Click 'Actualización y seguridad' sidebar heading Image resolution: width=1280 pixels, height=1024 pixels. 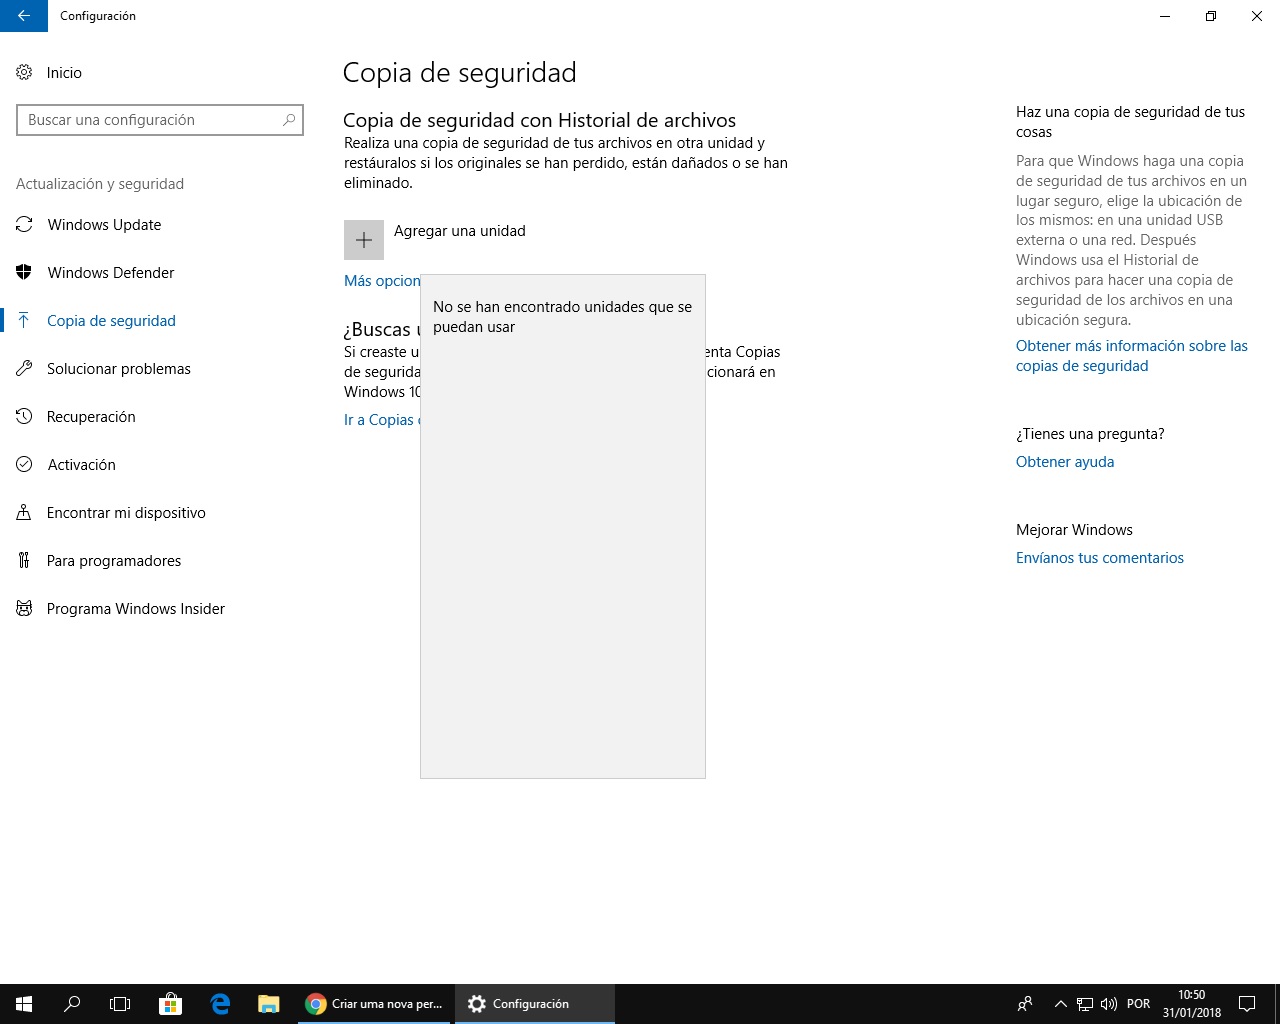point(100,184)
